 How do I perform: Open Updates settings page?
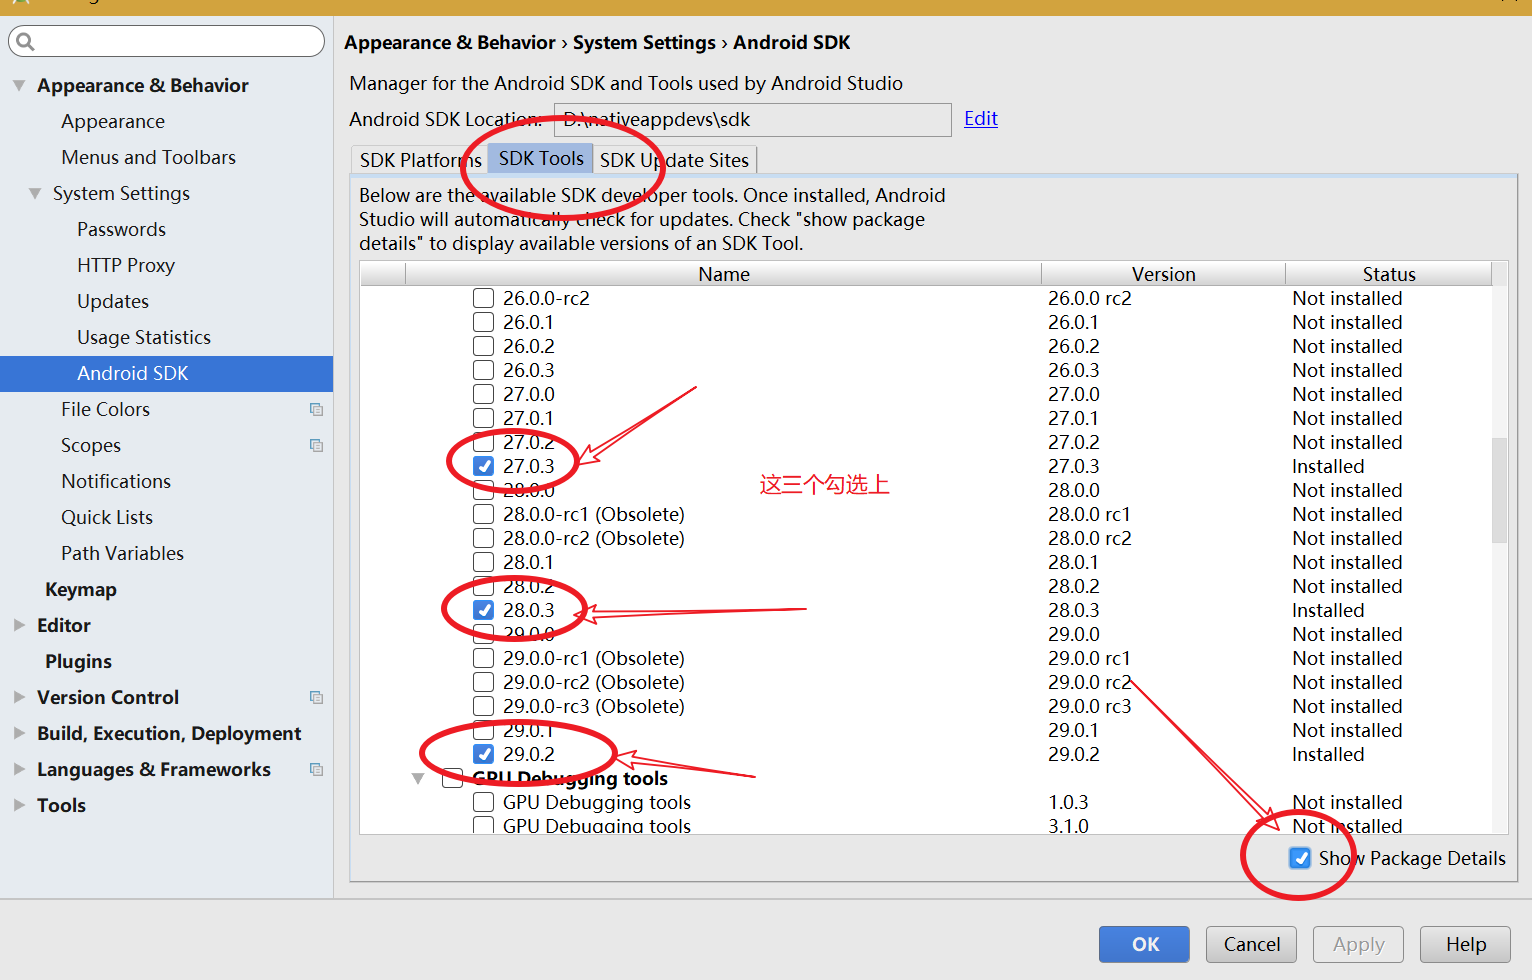(x=113, y=301)
